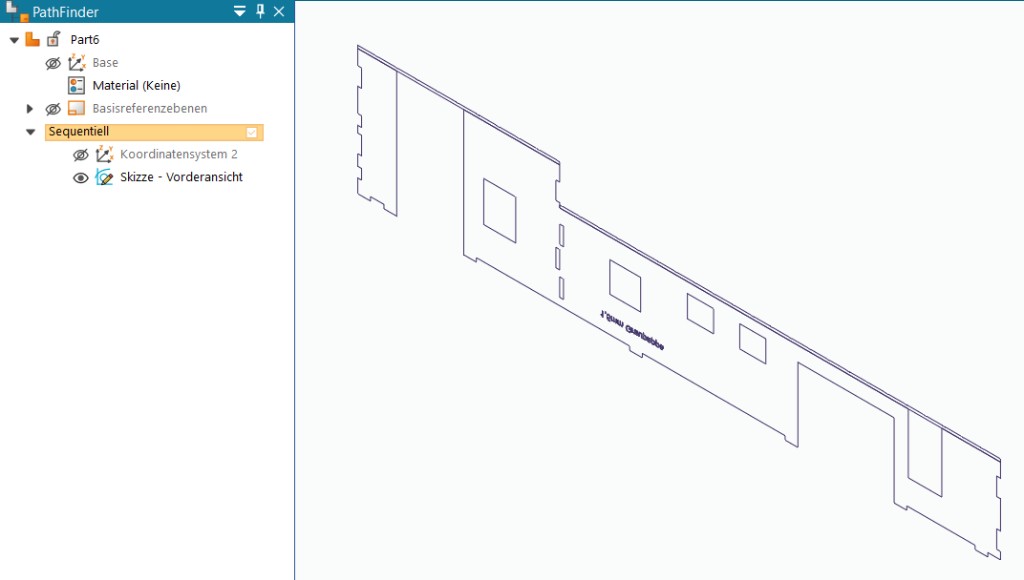Select Skizze - Vorderansicht in the tree
Image resolution: width=1024 pixels, height=580 pixels.
(x=182, y=177)
